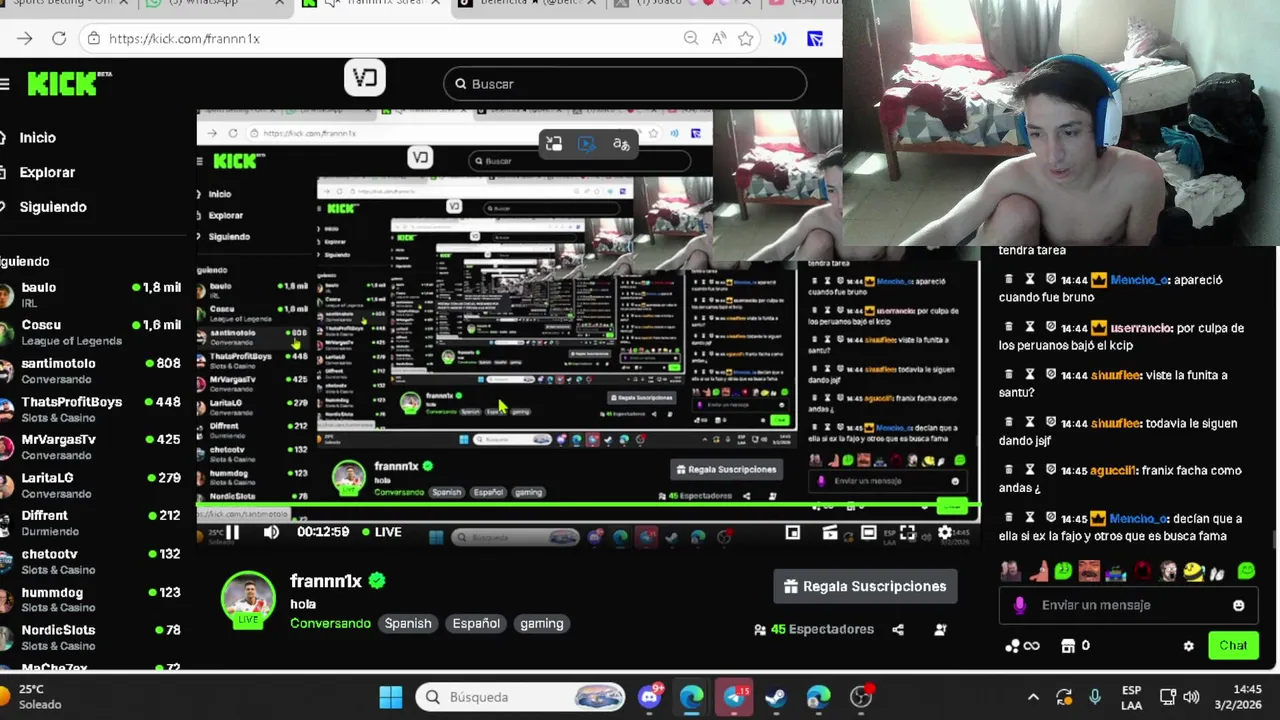Open the Español tag
This screenshot has width=1280, height=720.
[476, 623]
